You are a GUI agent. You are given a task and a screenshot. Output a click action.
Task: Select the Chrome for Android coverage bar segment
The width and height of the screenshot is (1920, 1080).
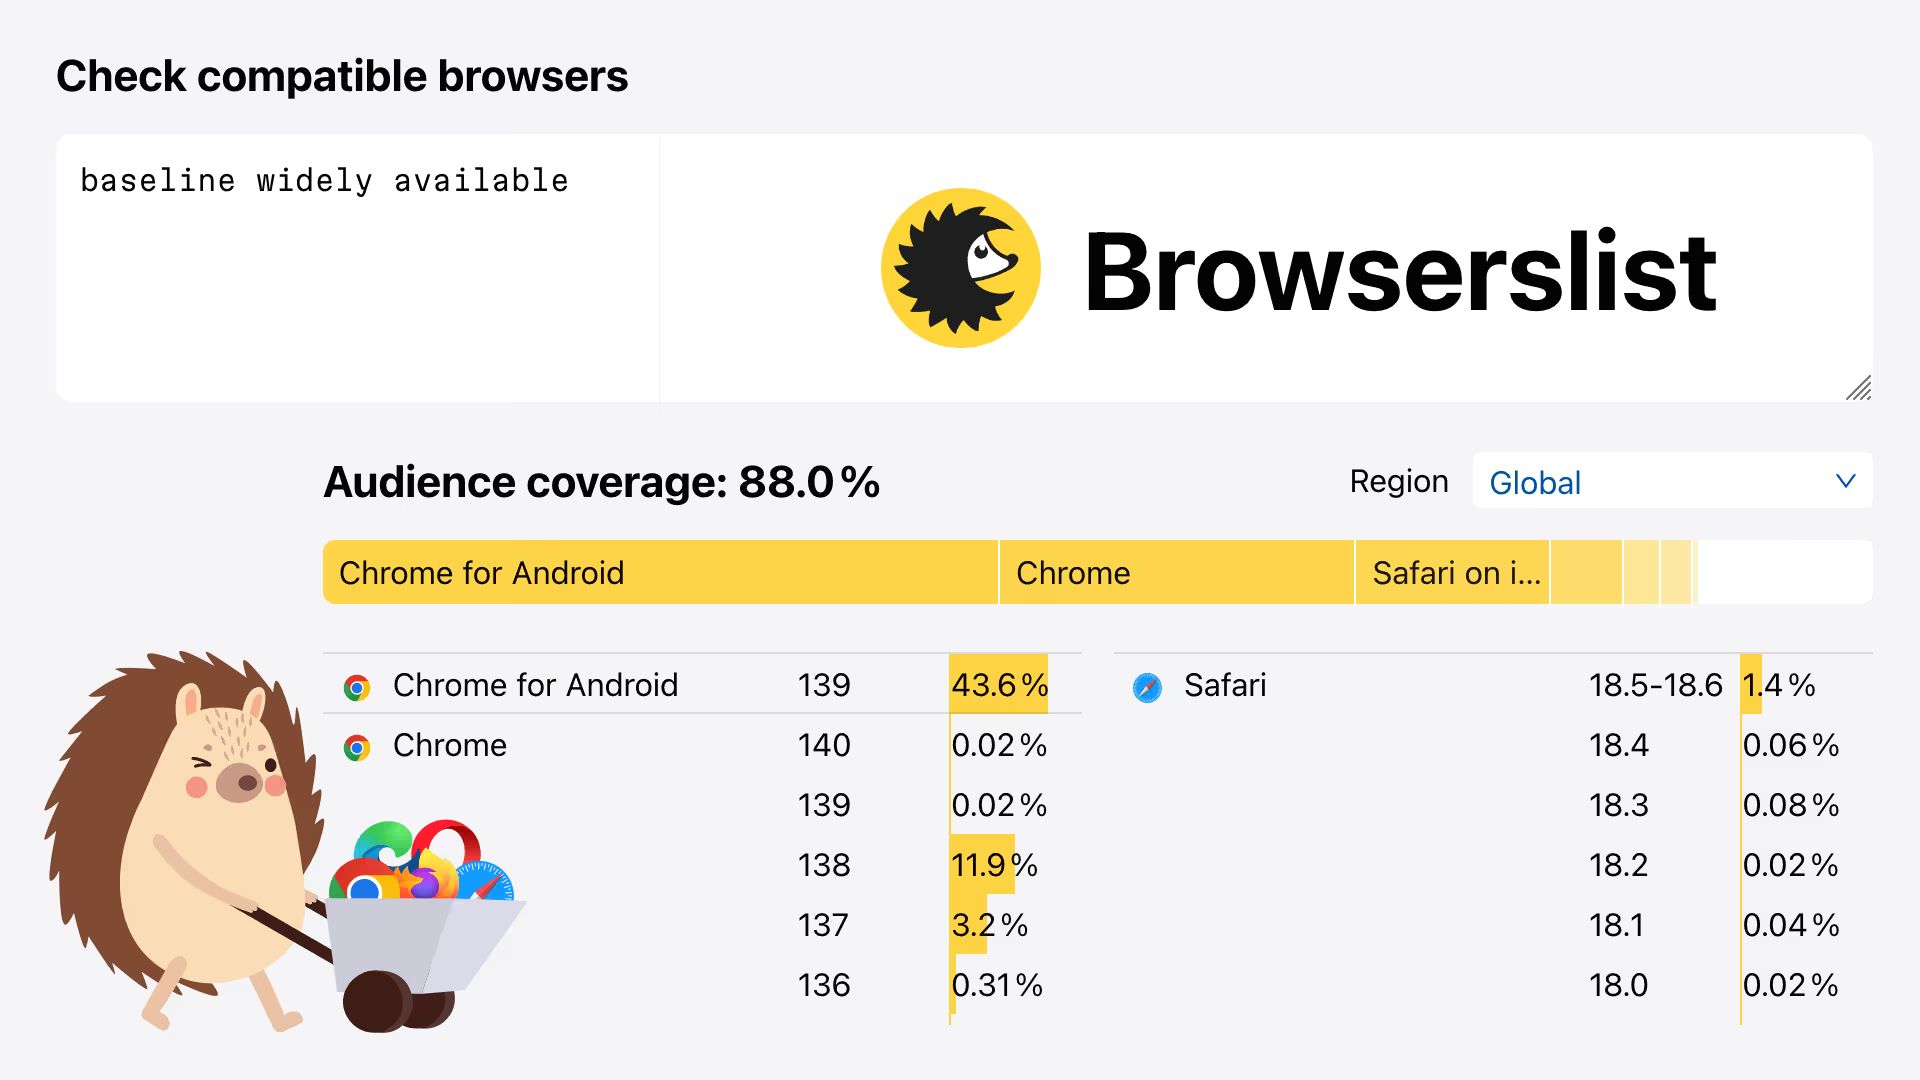(x=660, y=572)
